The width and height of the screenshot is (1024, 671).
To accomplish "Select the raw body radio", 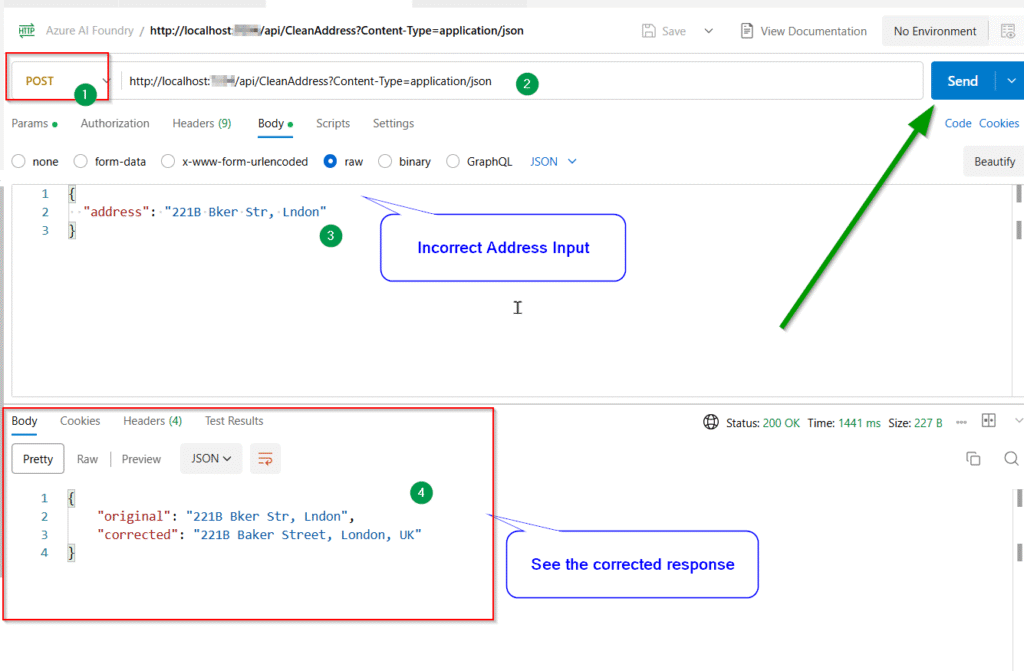I will click(330, 161).
